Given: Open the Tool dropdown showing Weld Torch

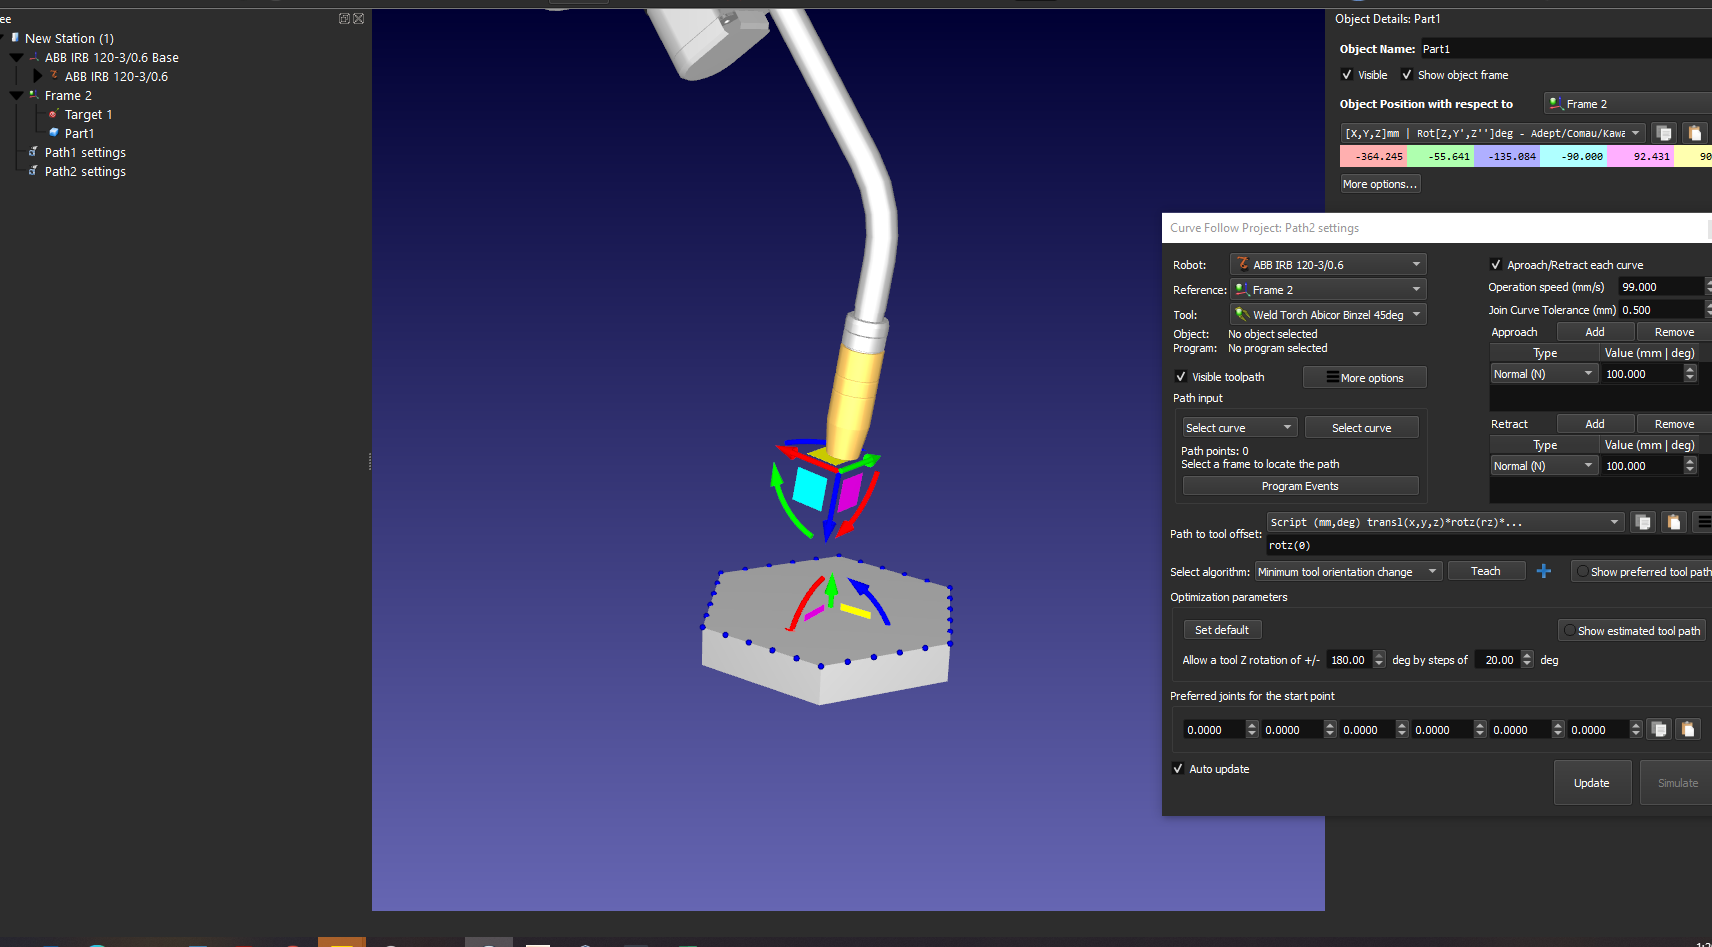Looking at the screenshot, I should 1328,315.
